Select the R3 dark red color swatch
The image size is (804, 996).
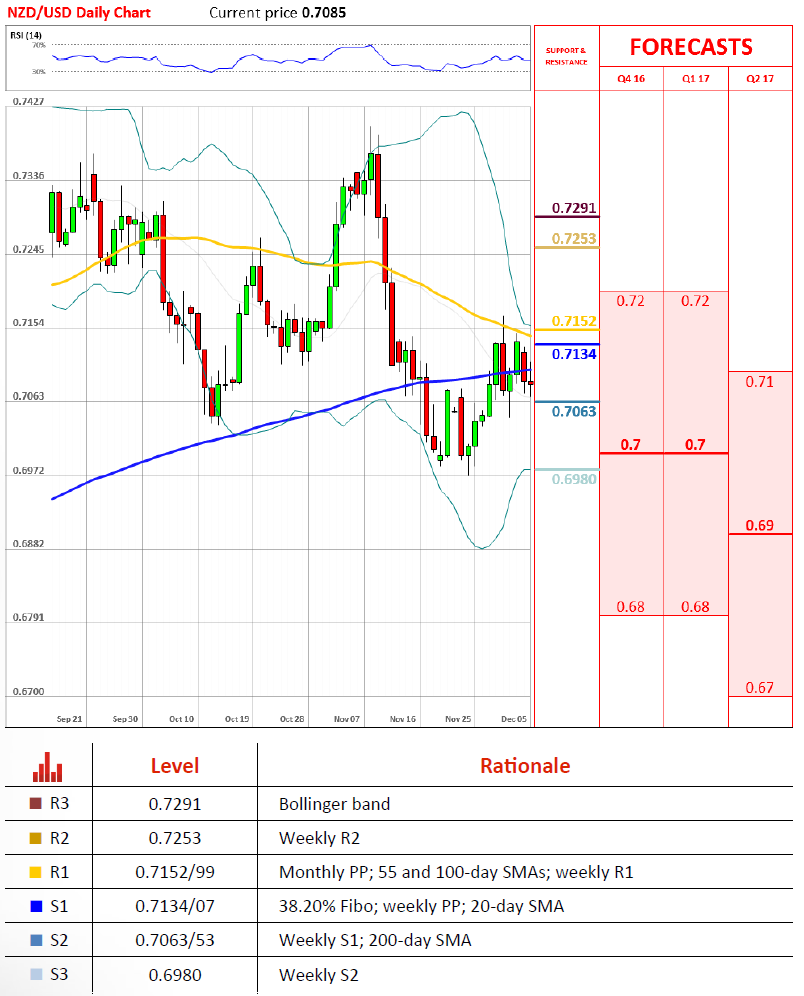click(x=36, y=804)
